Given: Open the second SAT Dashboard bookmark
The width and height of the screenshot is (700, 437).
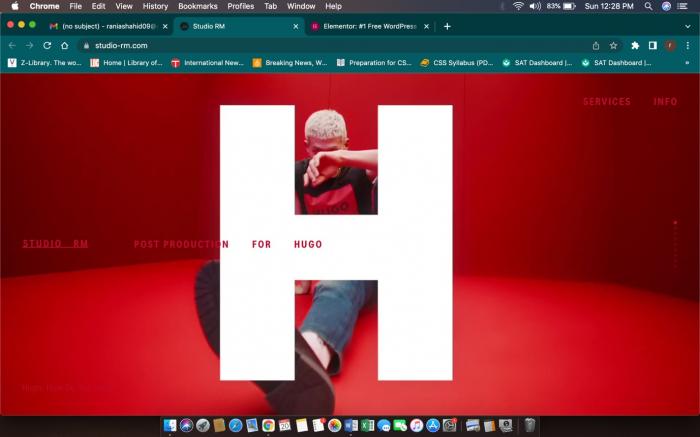Looking at the screenshot, I should [x=617, y=63].
